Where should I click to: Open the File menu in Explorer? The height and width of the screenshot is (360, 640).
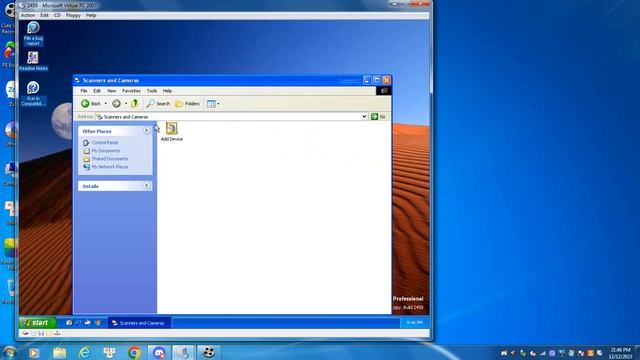[x=84, y=91]
